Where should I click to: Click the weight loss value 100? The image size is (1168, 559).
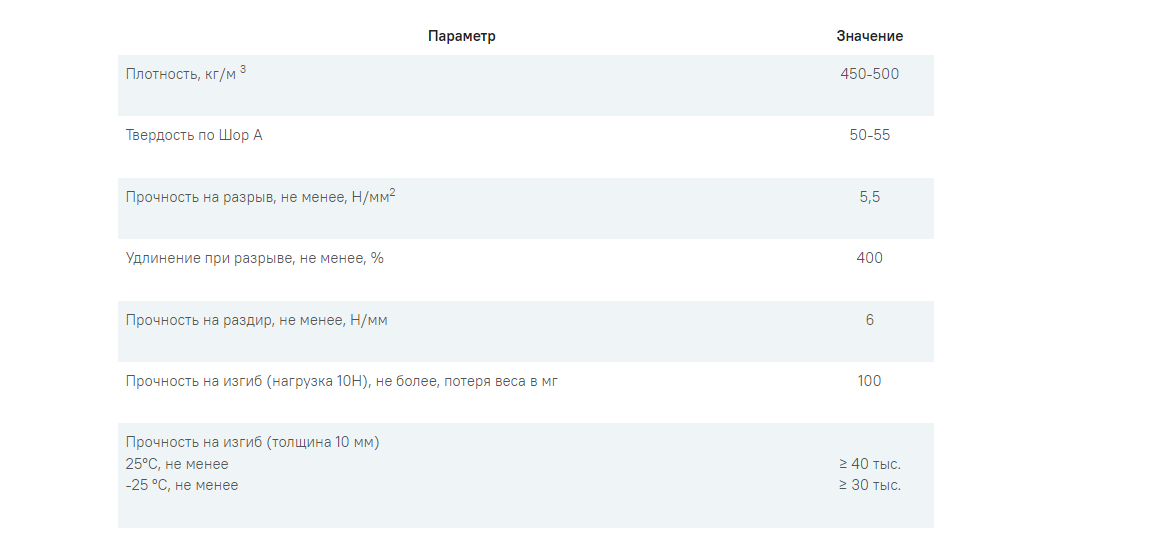869,381
